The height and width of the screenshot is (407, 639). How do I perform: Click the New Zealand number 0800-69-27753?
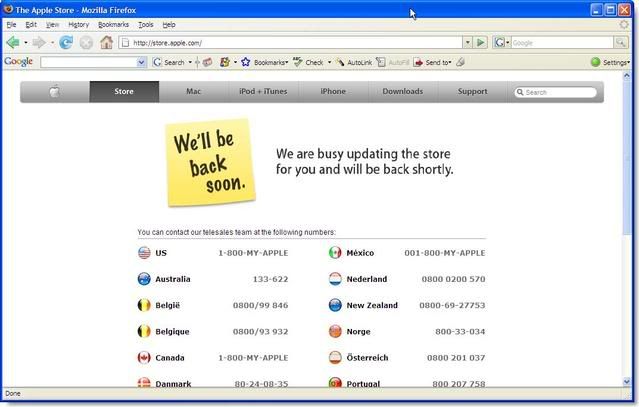coord(452,306)
